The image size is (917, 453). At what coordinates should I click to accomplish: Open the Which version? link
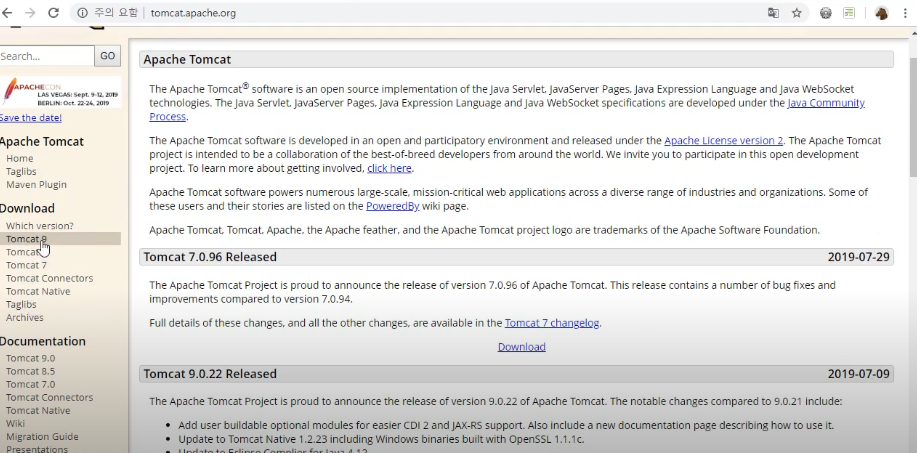tap(40, 226)
